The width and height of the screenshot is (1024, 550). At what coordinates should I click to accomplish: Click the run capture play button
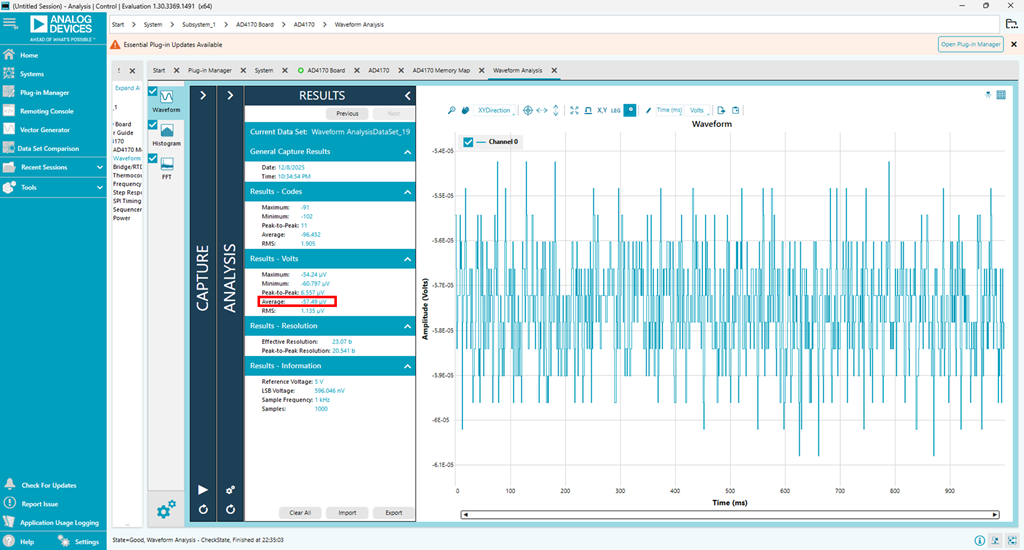[x=204, y=490]
